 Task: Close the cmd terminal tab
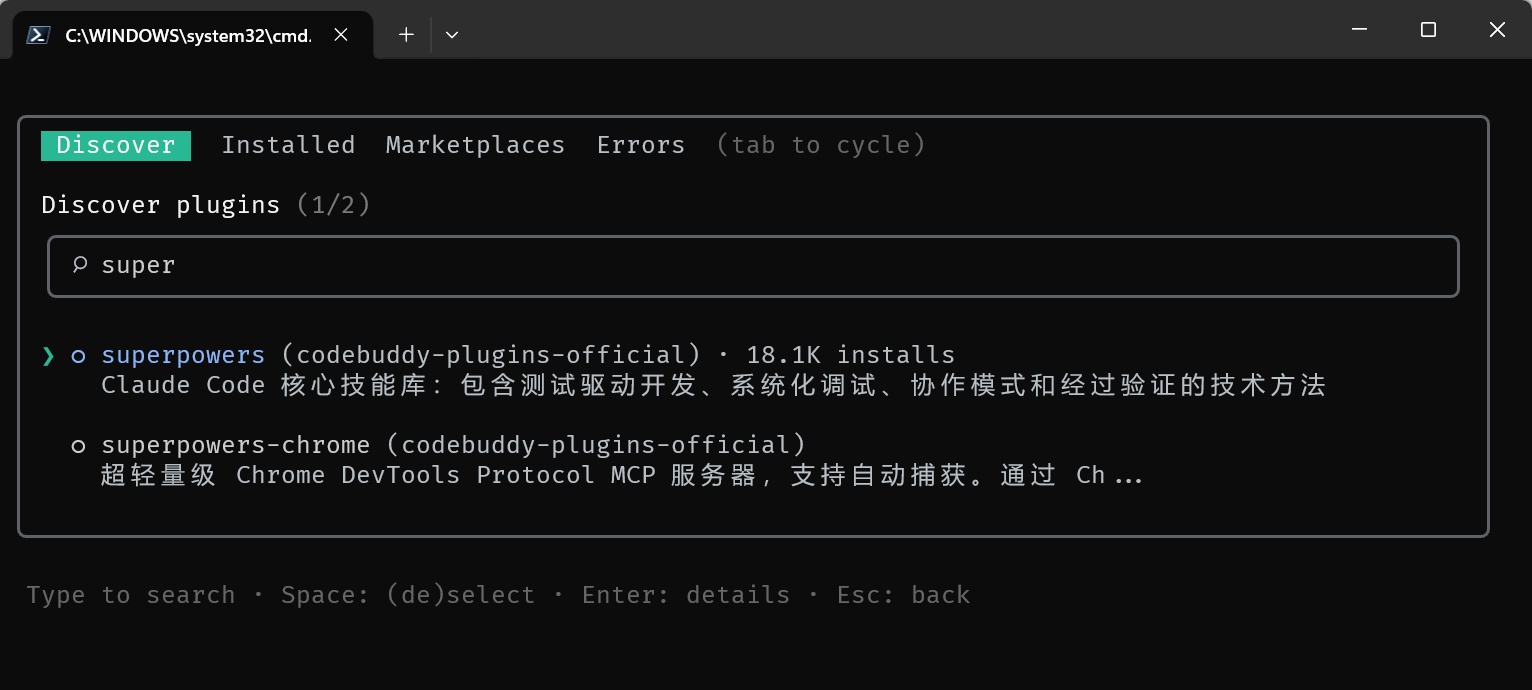click(341, 35)
